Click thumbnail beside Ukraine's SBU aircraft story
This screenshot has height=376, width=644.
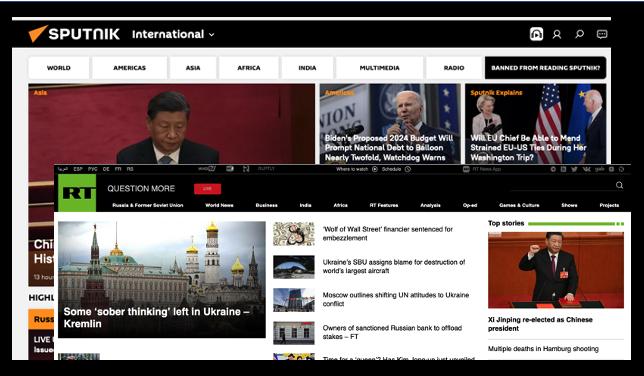(294, 267)
